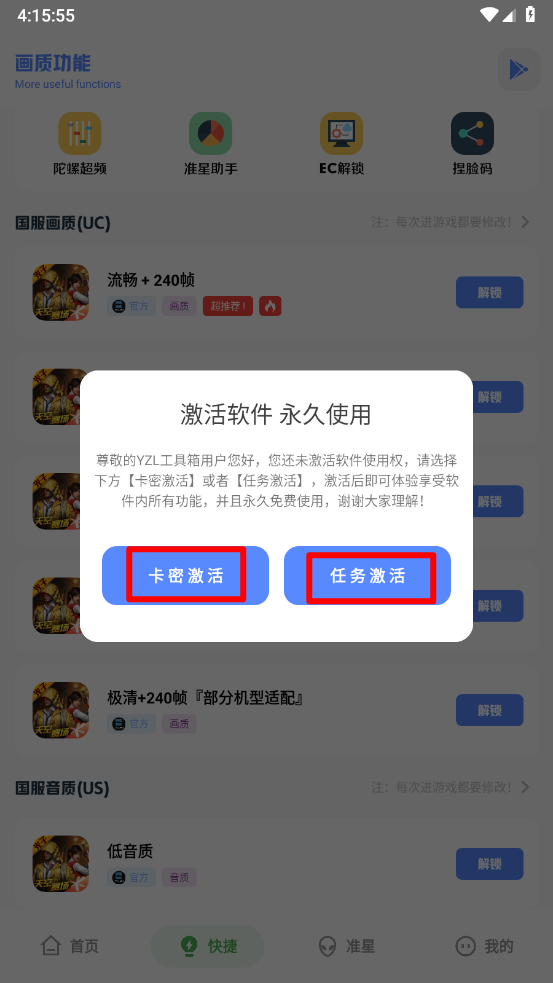553x983 pixels.
Task: Switch to the 我的 profile tab
Action: click(484, 945)
